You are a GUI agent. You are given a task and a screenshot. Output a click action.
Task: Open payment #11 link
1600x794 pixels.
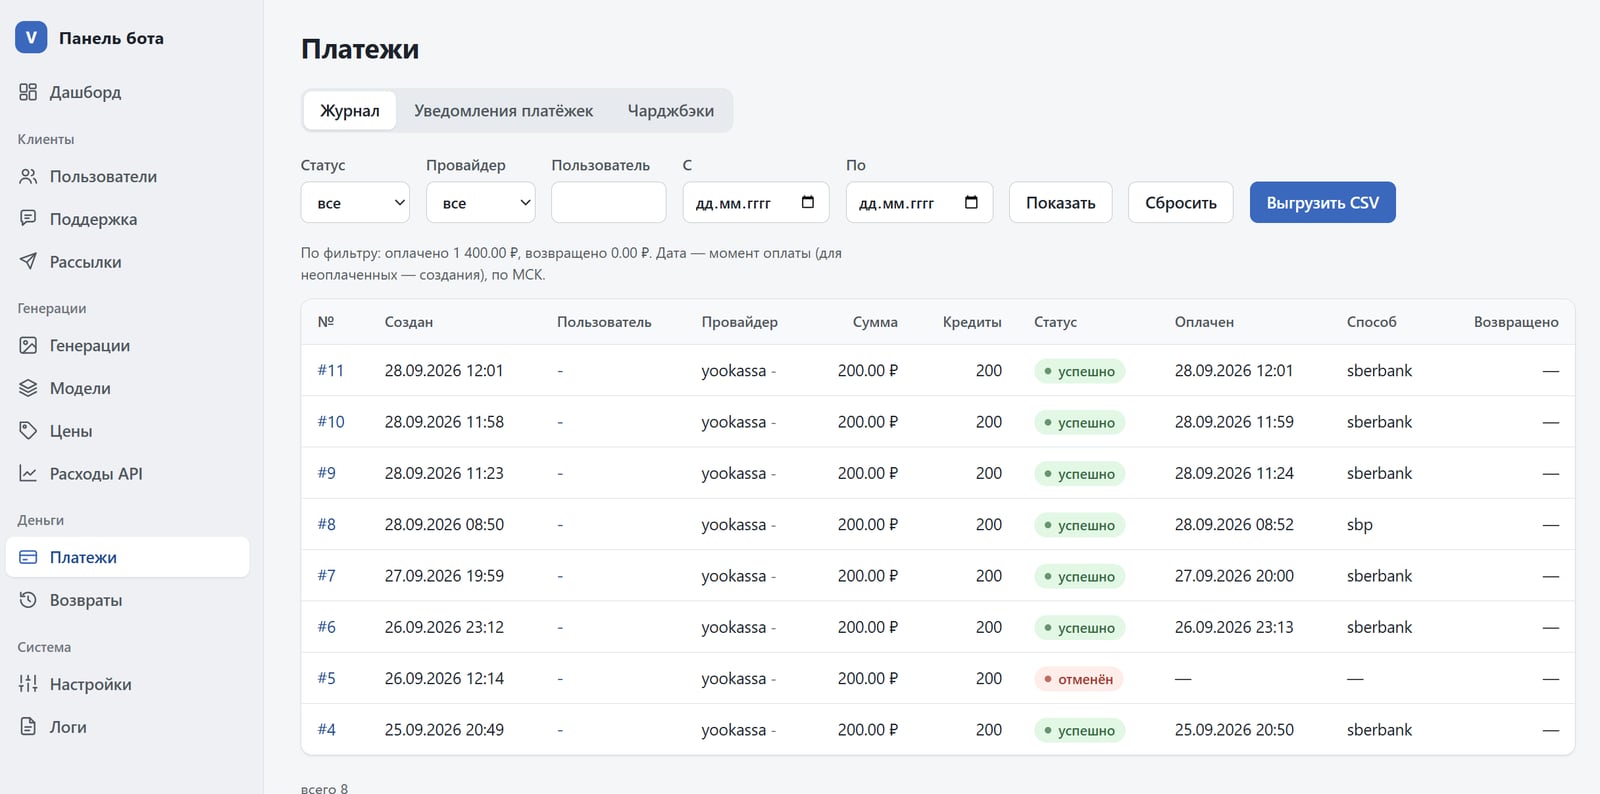(330, 370)
